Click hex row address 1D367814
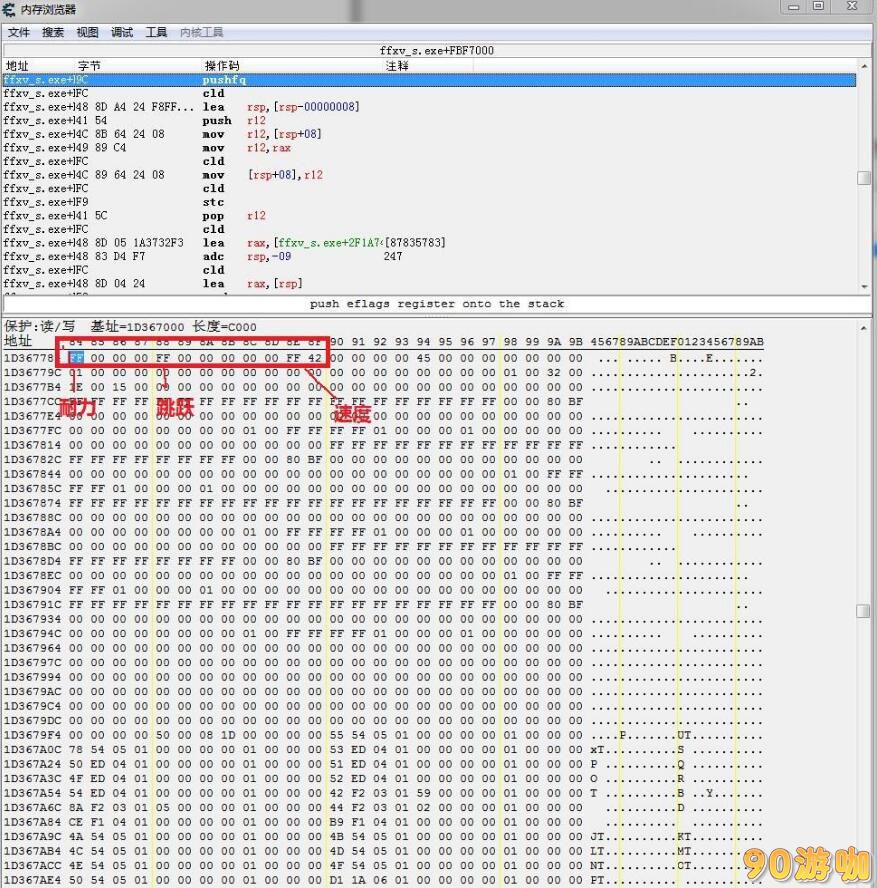Screen dimensions: 877x888 pos(32,445)
